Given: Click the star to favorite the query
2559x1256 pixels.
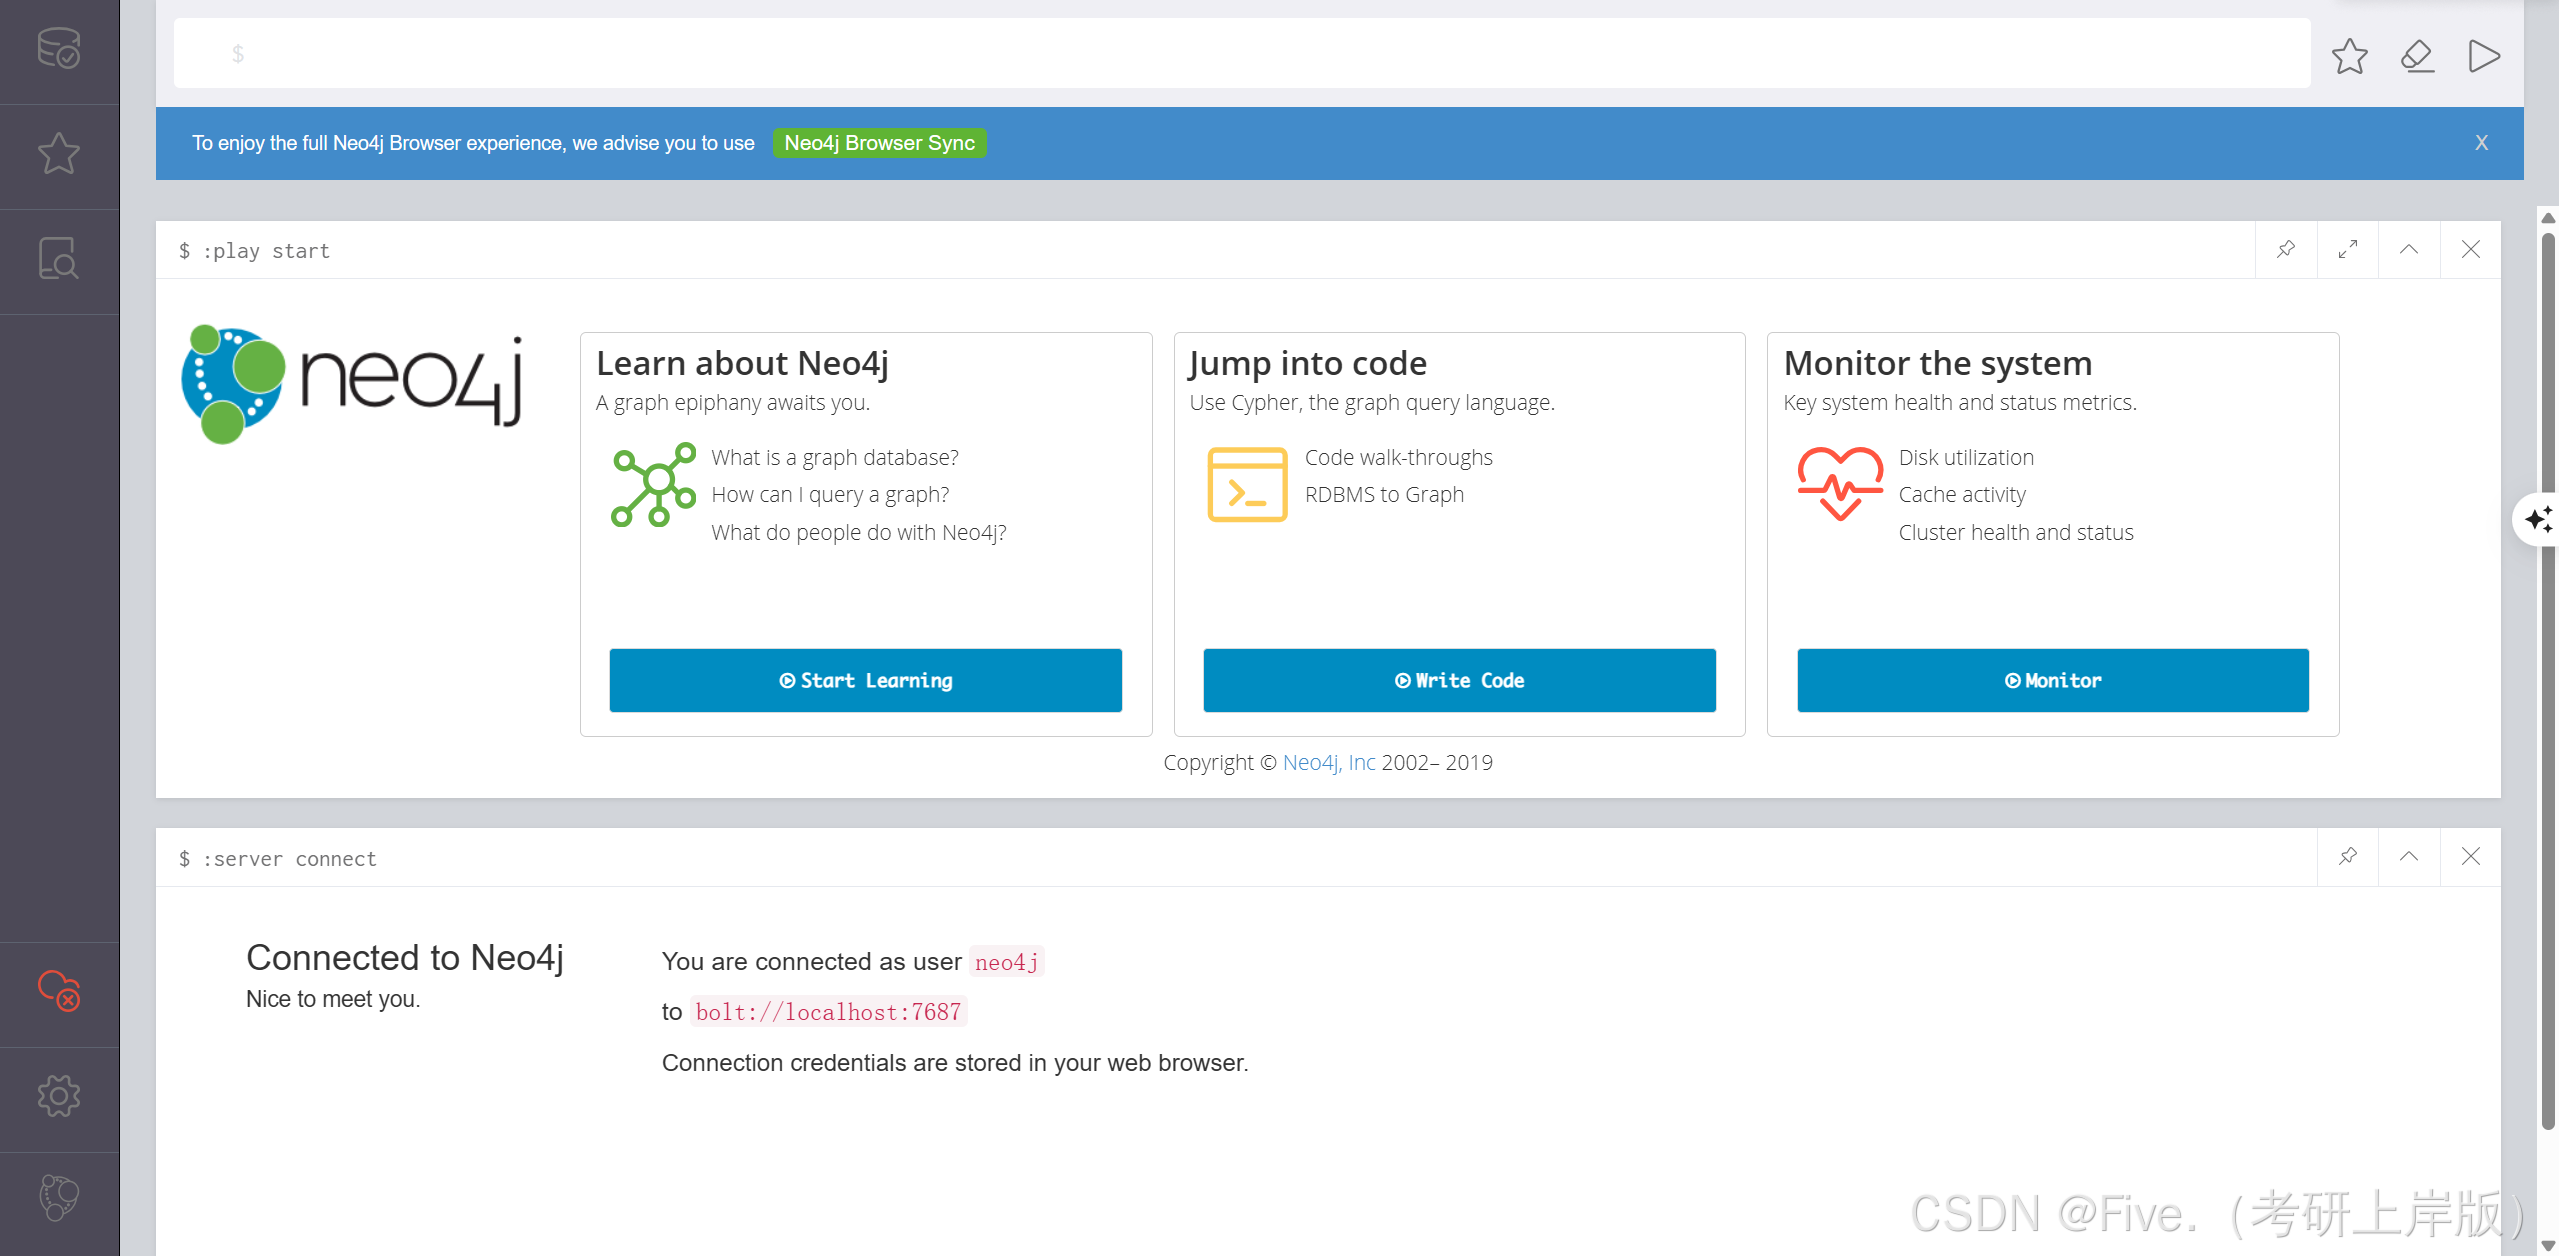Looking at the screenshot, I should click(x=2349, y=56).
